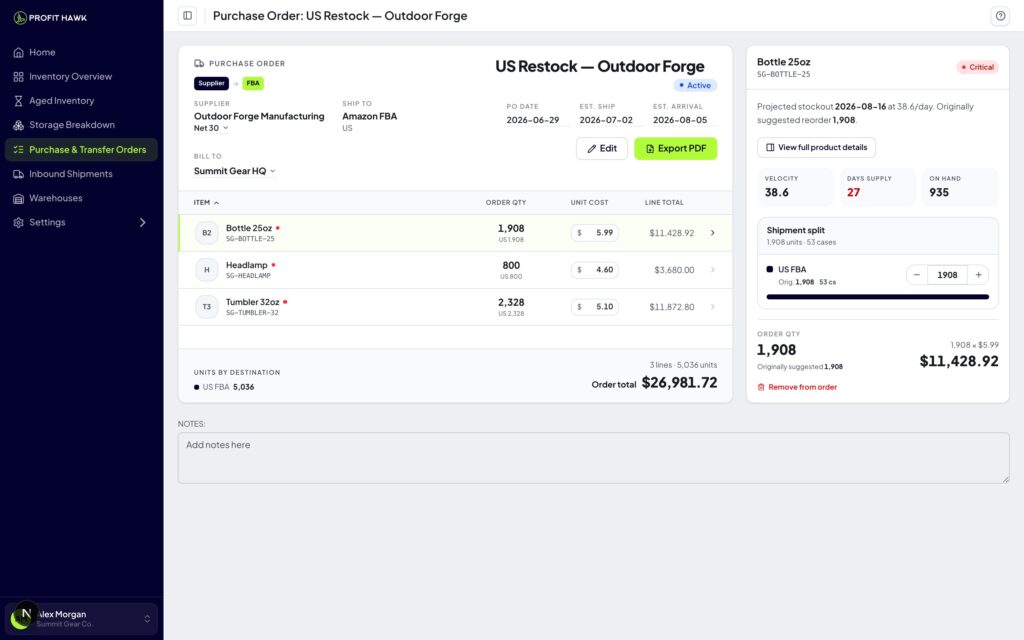
Task: Increase US FBA quantity with plus button
Action: [978, 275]
